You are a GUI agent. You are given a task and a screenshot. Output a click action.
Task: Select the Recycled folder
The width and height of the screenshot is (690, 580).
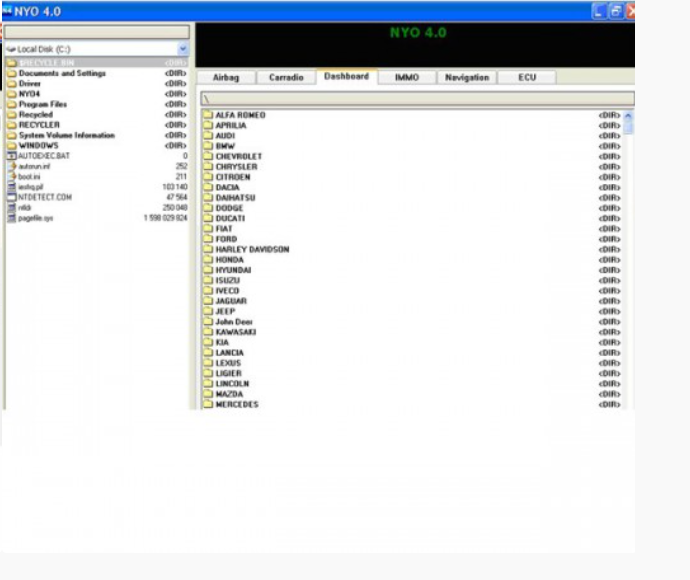tap(97, 114)
